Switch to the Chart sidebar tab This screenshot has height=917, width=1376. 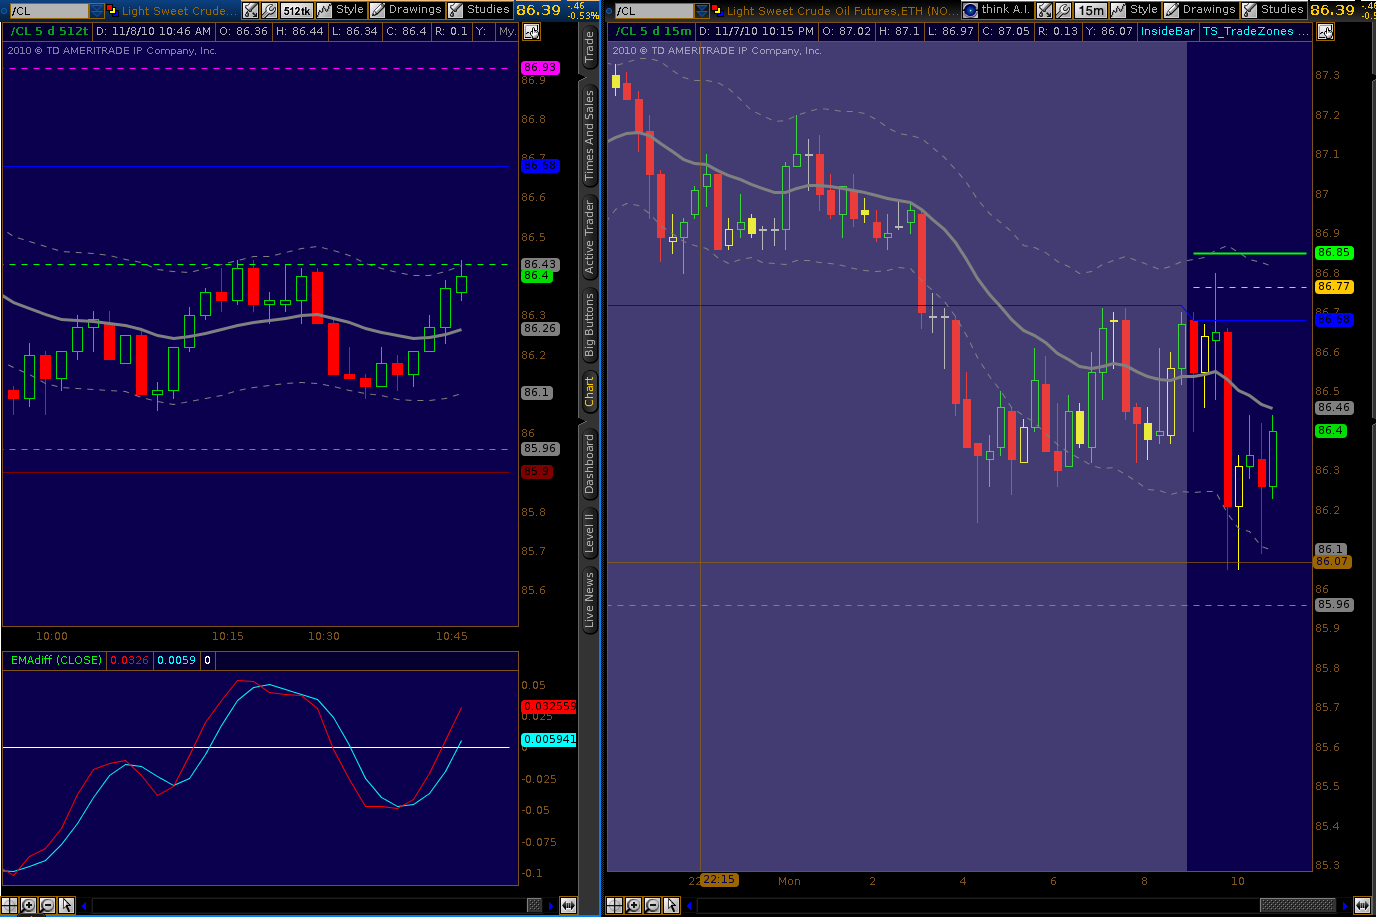[x=589, y=391]
